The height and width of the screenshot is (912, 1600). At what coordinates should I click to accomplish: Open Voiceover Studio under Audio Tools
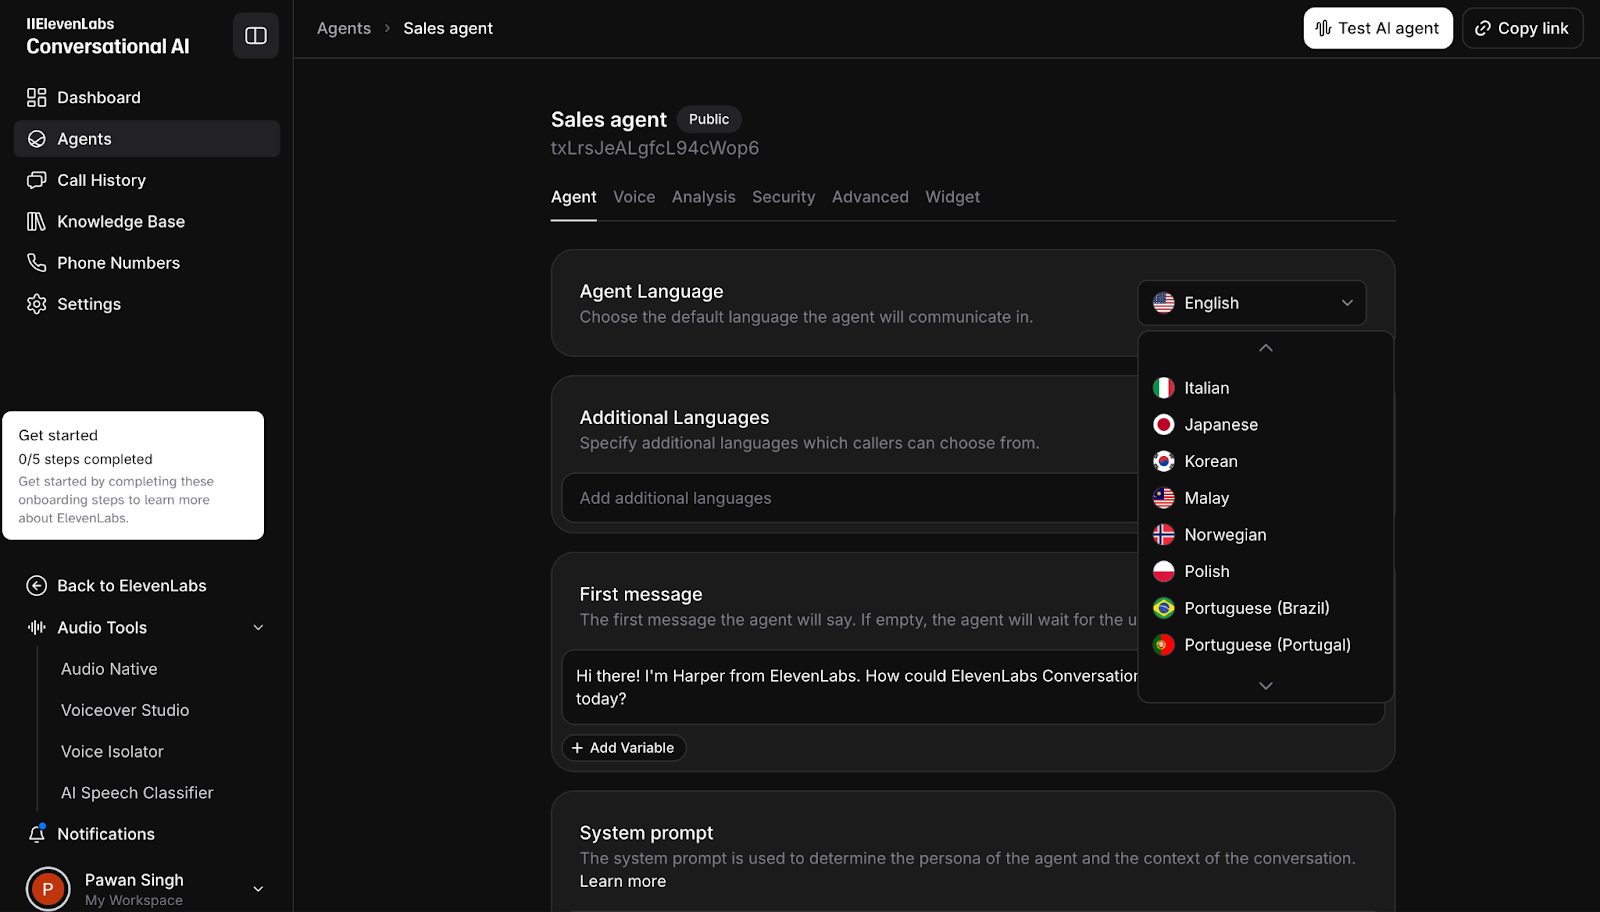[125, 710]
